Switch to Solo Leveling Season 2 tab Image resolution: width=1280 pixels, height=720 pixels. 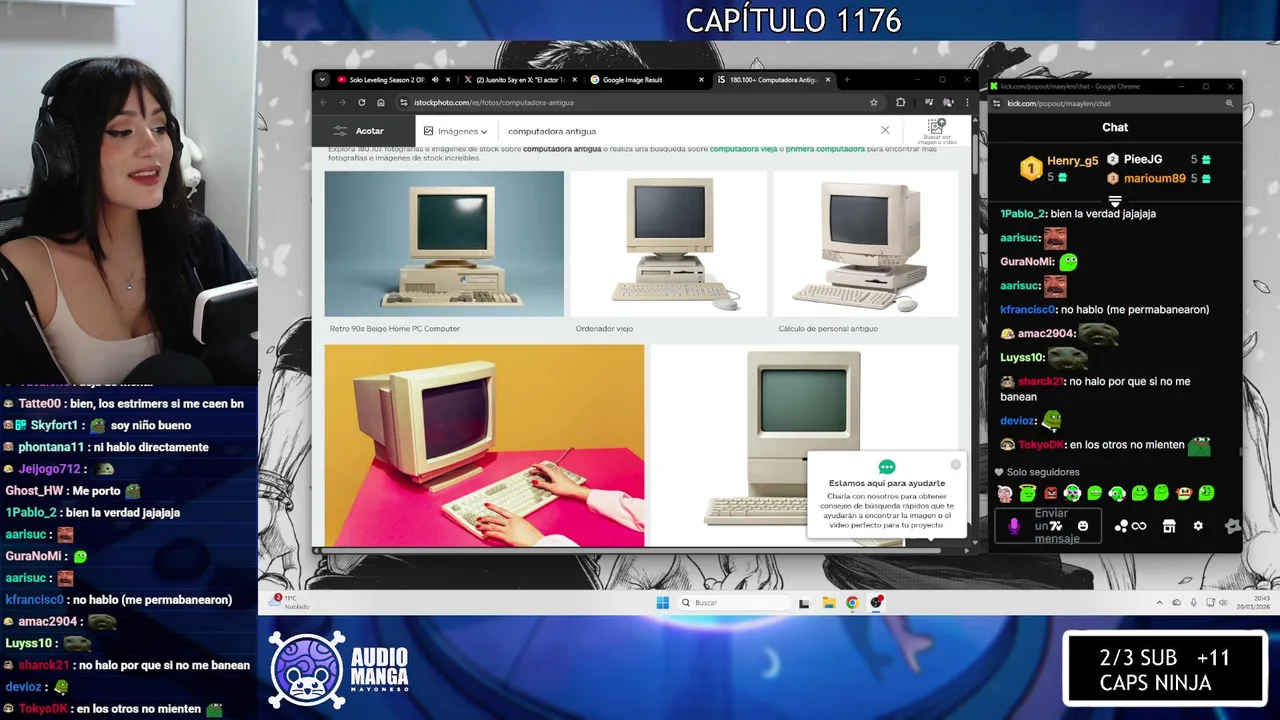coord(387,80)
